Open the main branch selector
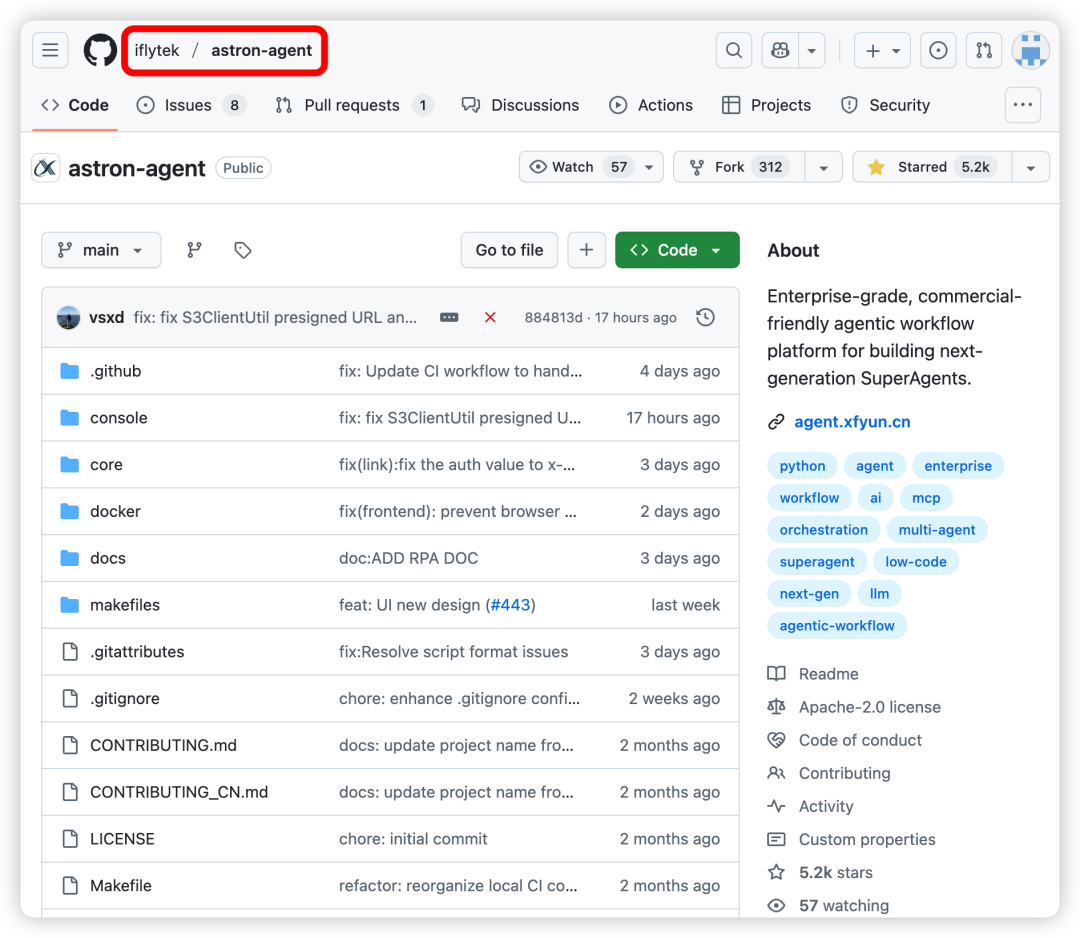Screen dimensions: 1080x938 [x=101, y=250]
